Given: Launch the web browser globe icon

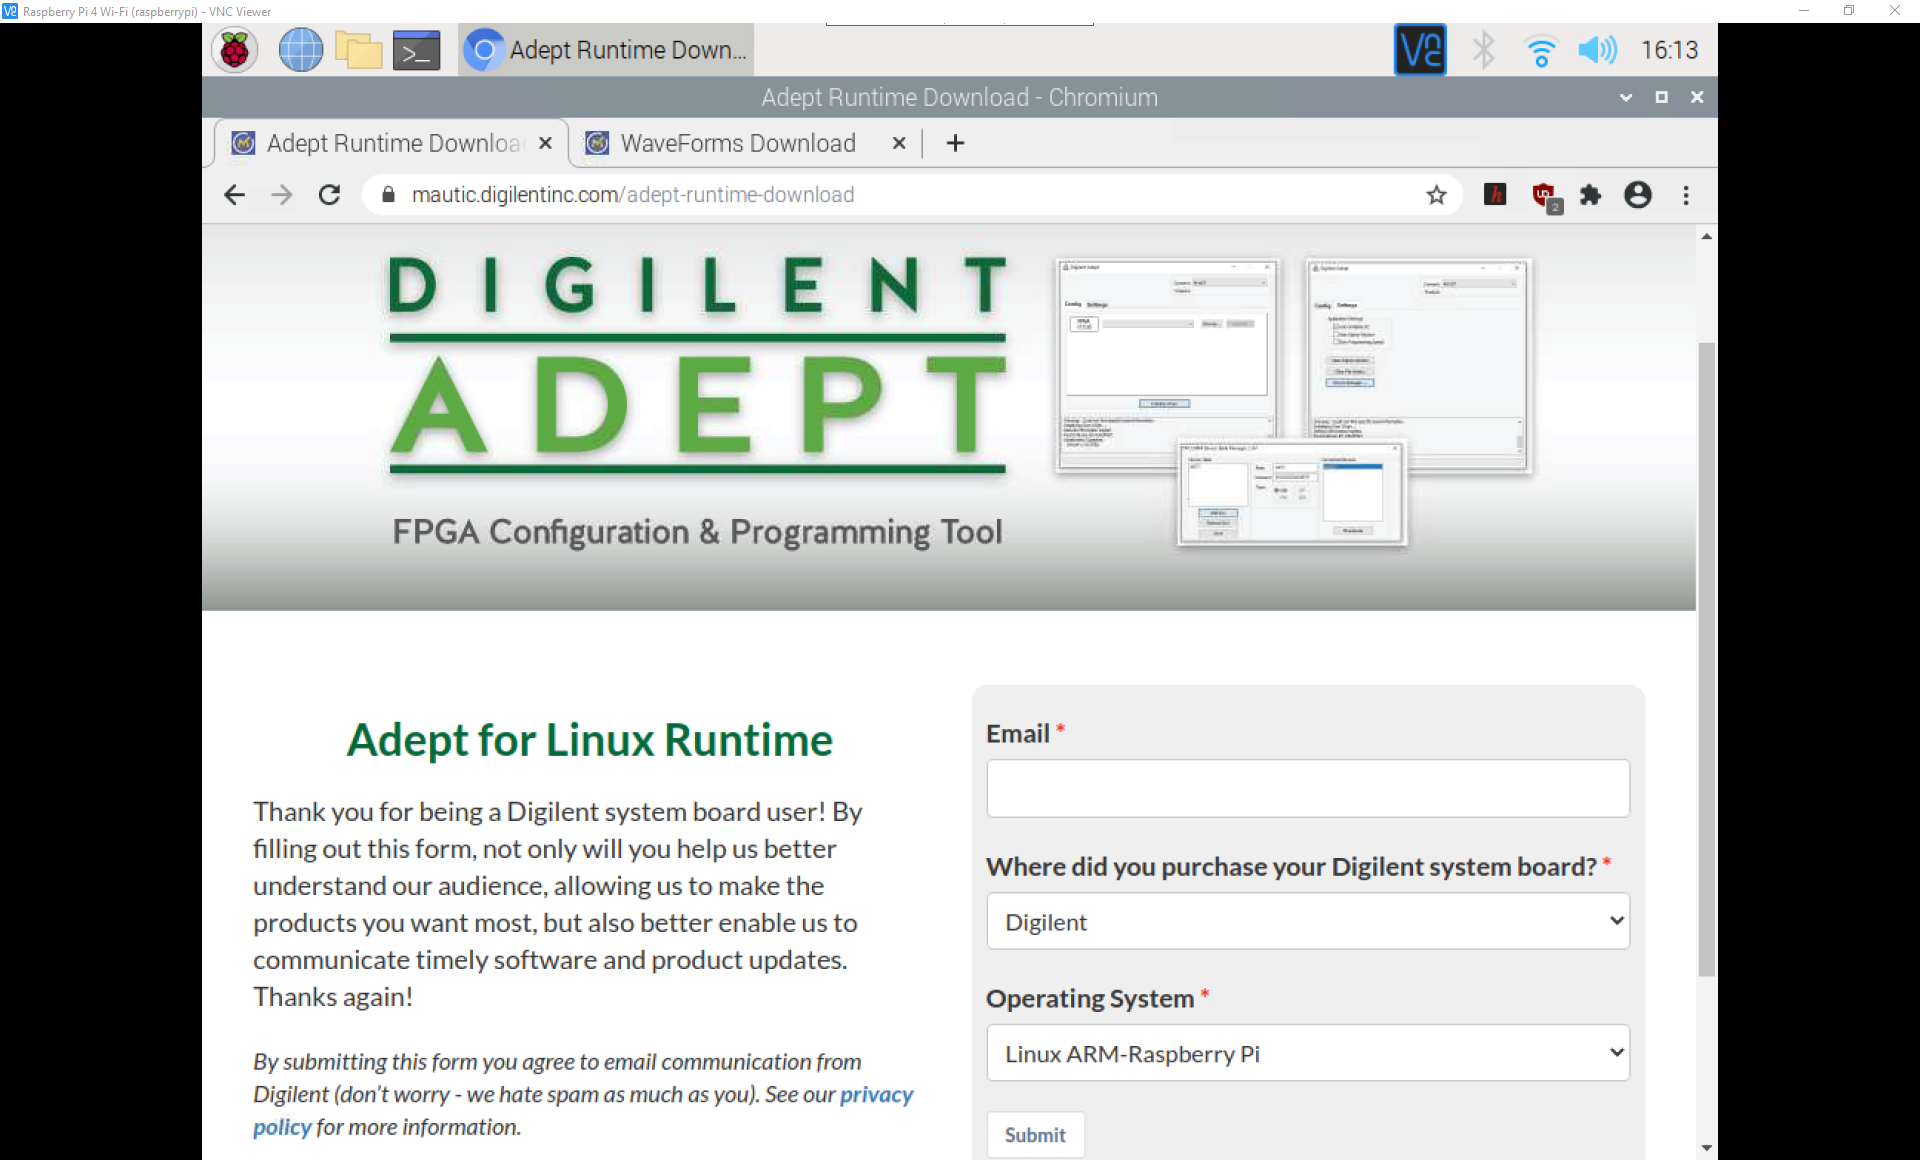Looking at the screenshot, I should pos(300,50).
